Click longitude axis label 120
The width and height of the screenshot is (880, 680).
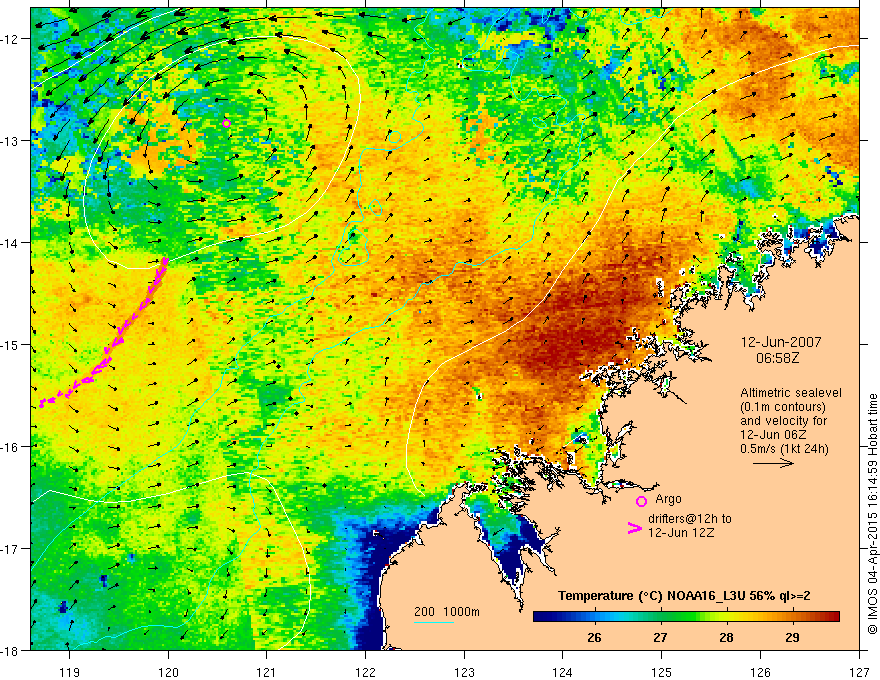[168, 672]
